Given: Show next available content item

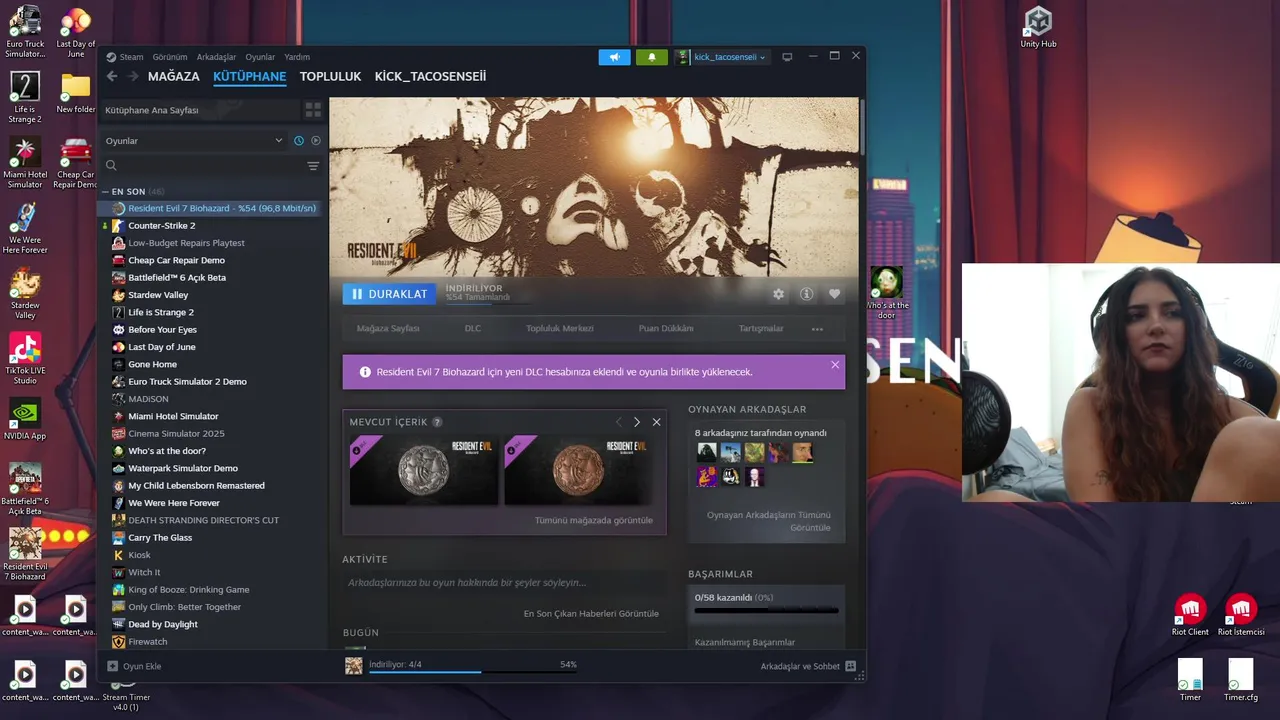Looking at the screenshot, I should point(637,422).
